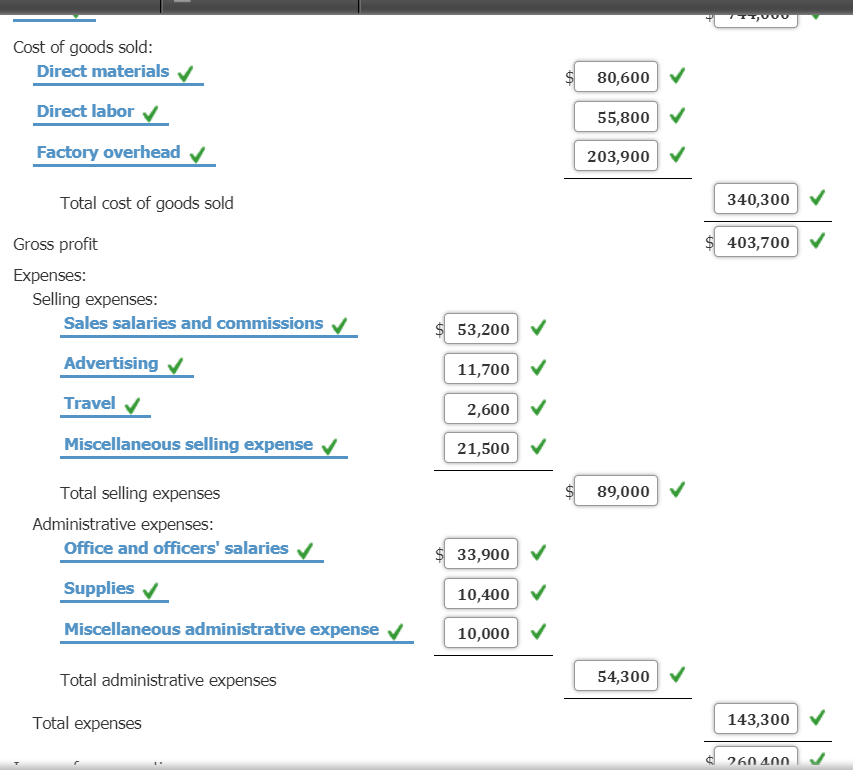The image size is (853, 781).
Task: Click the green check beside 55,800
Action: tap(677, 115)
